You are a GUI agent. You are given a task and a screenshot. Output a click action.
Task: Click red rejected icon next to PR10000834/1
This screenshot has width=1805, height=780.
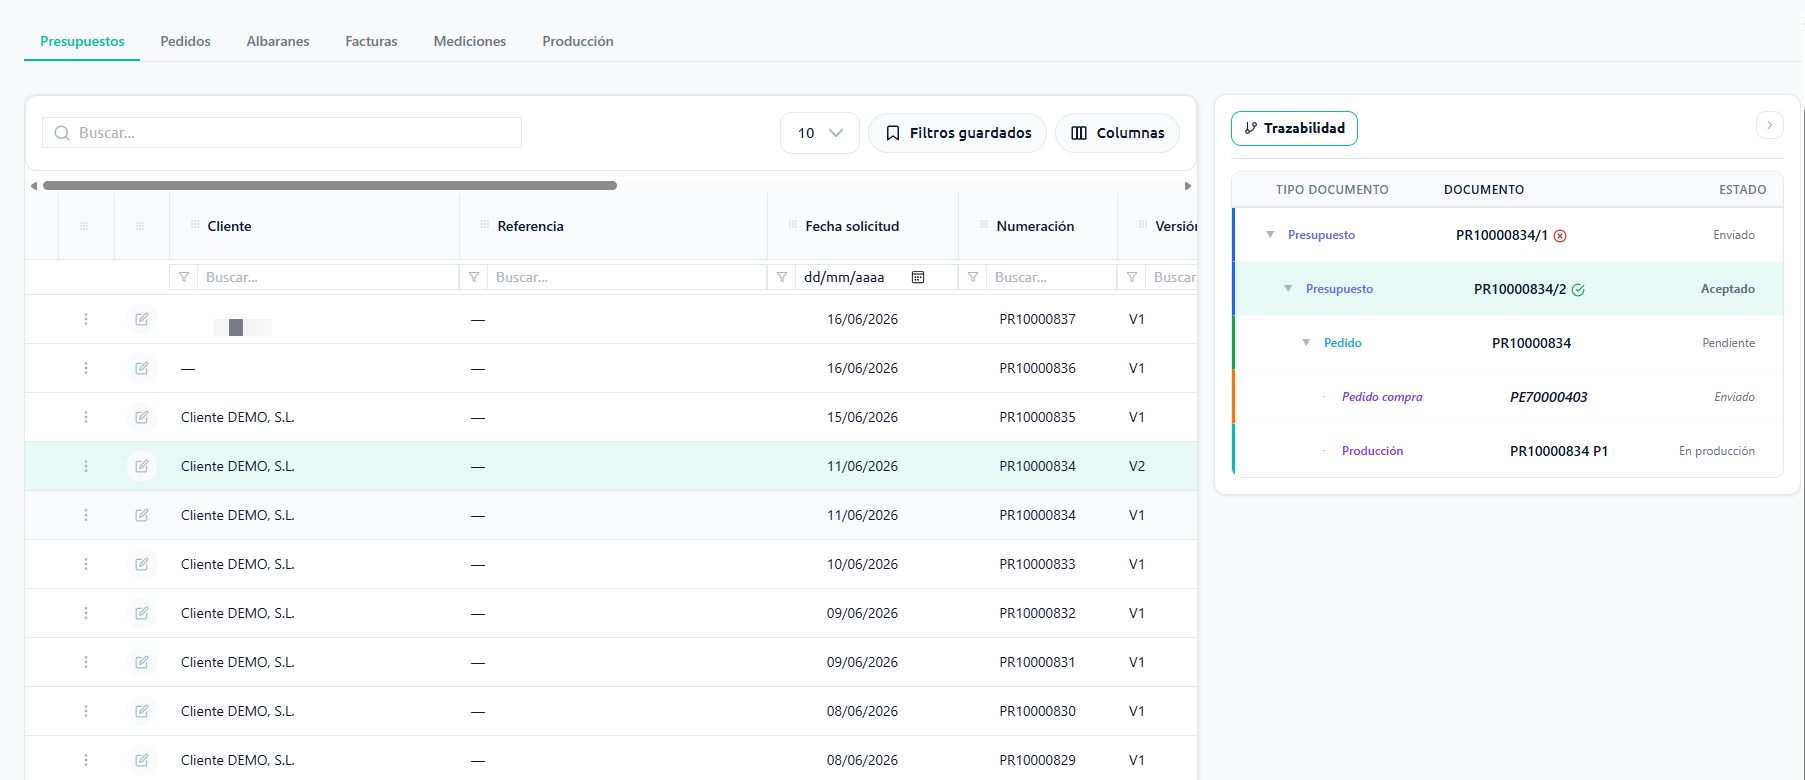coord(1560,236)
